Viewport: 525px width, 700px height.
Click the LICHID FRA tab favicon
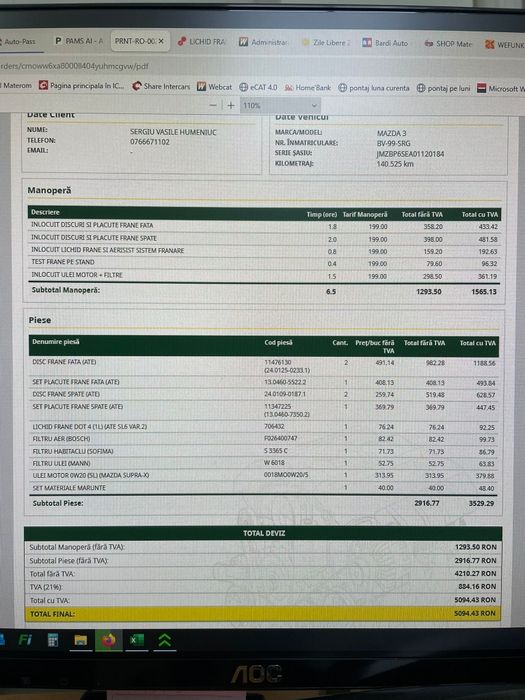(182, 42)
